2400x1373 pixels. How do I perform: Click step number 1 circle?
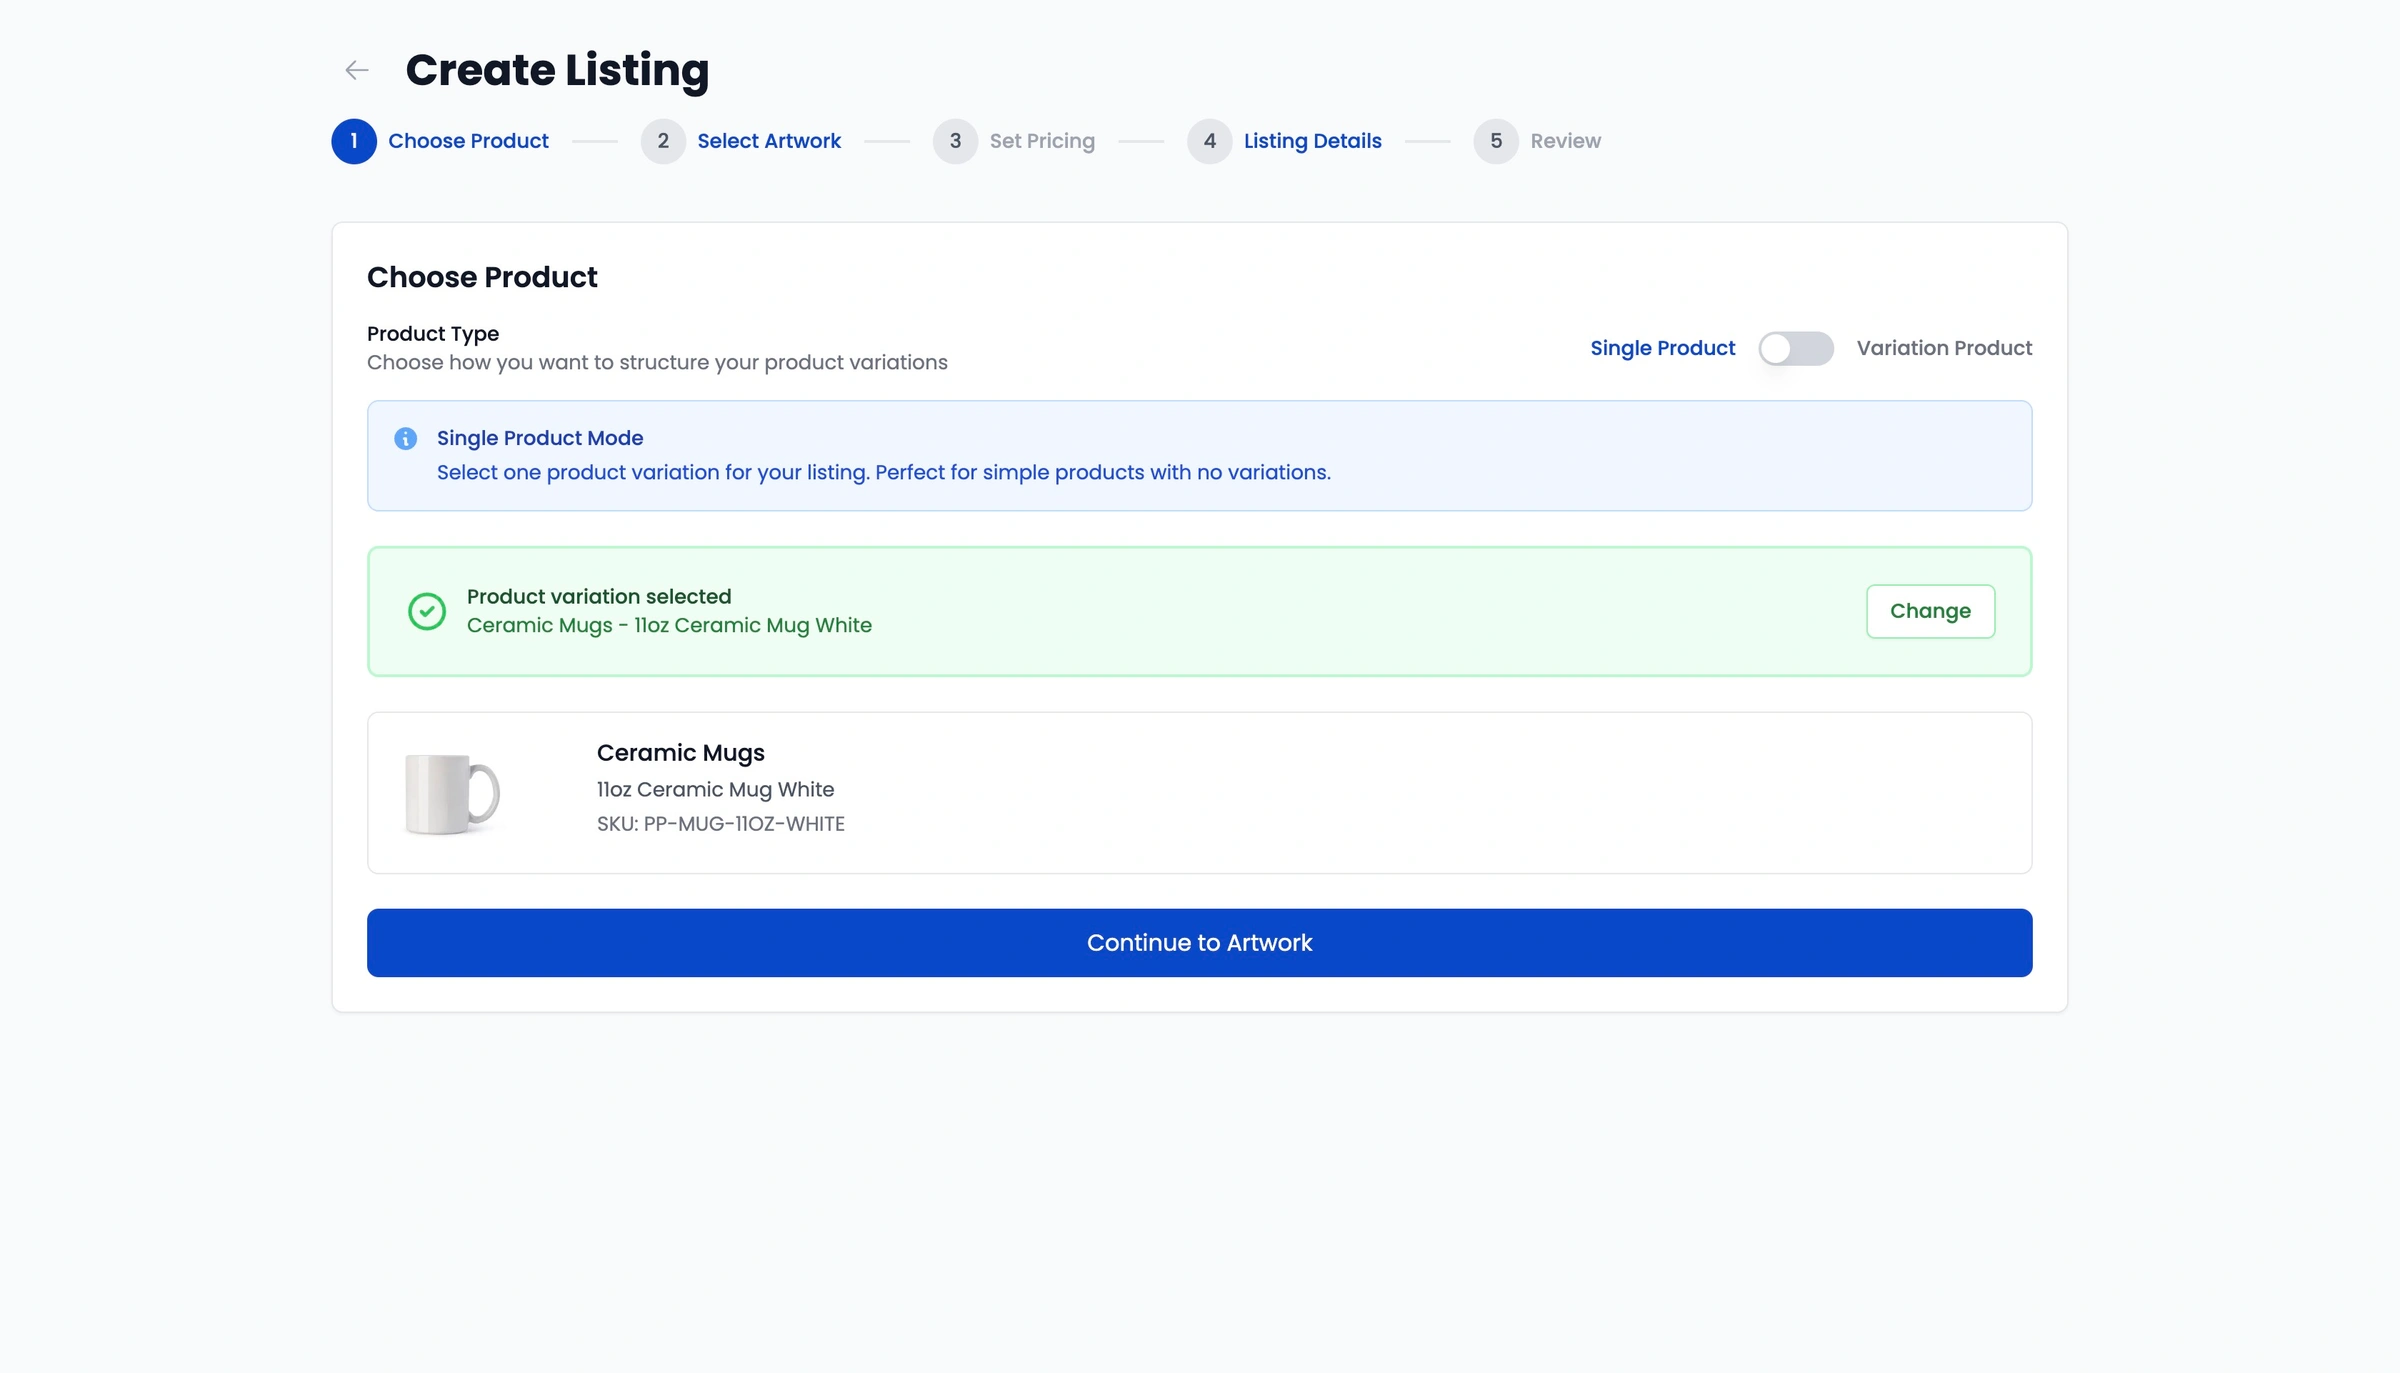354,141
